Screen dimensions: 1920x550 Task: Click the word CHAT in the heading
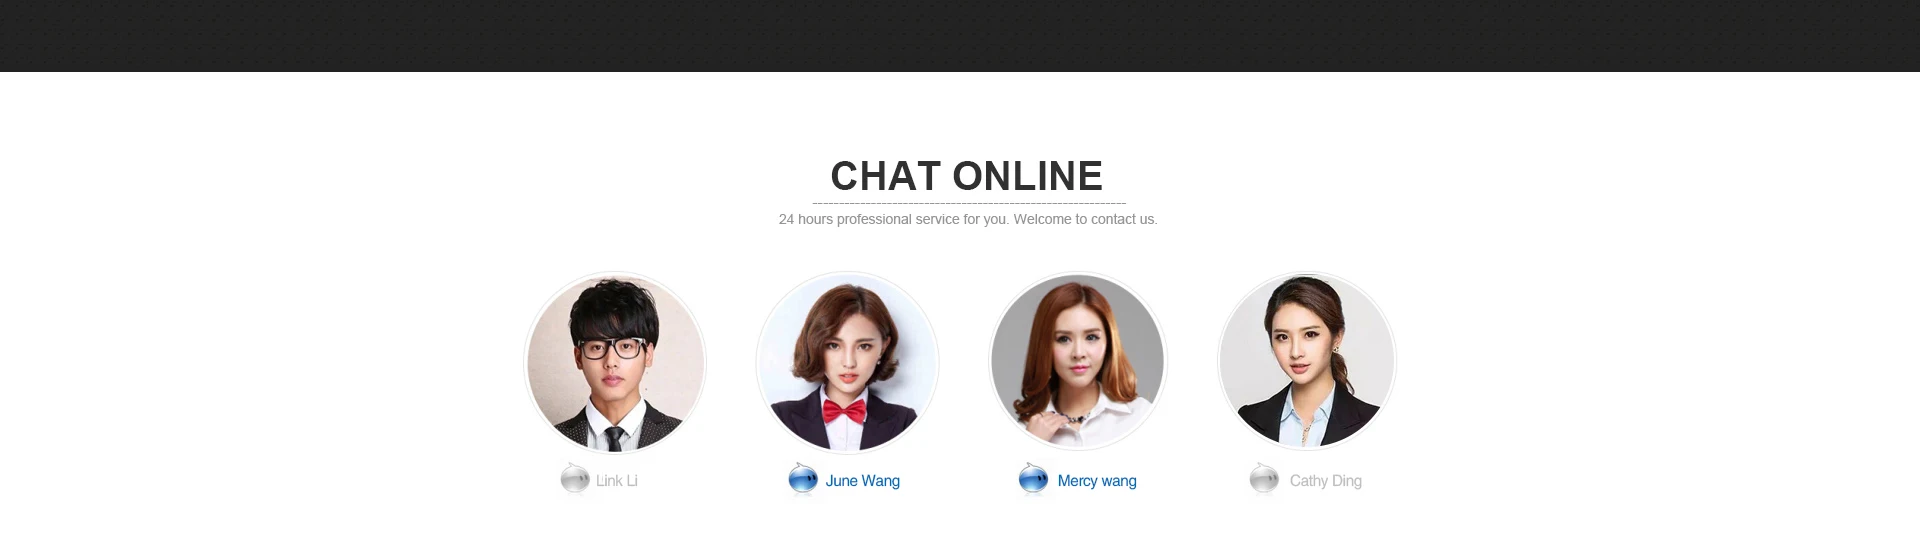(886, 176)
